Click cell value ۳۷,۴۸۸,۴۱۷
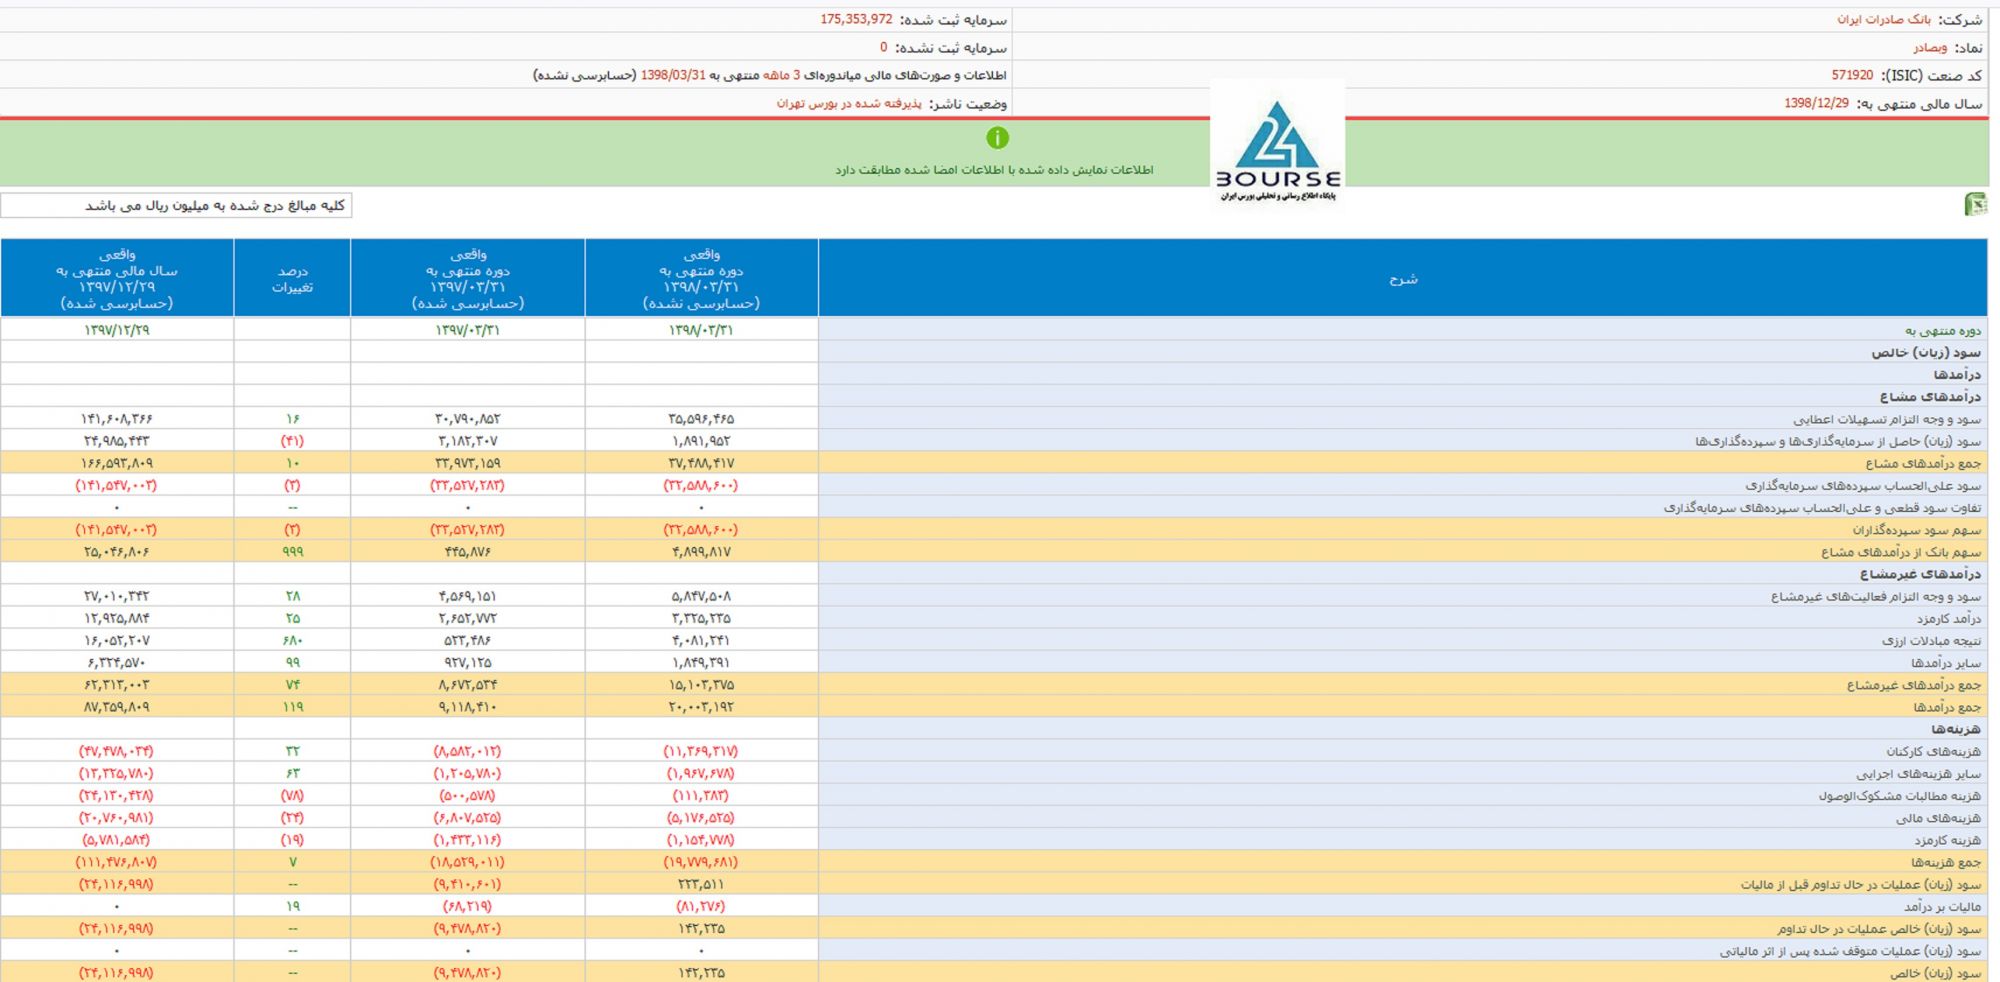Viewport: 2000px width, 982px height. click(x=701, y=463)
